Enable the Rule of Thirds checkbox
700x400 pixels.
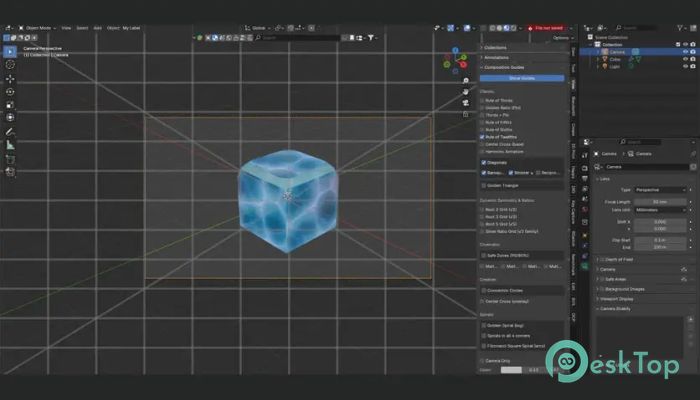point(482,101)
